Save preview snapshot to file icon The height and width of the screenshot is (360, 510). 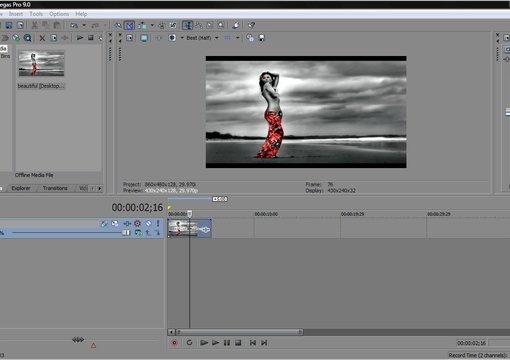(262, 38)
